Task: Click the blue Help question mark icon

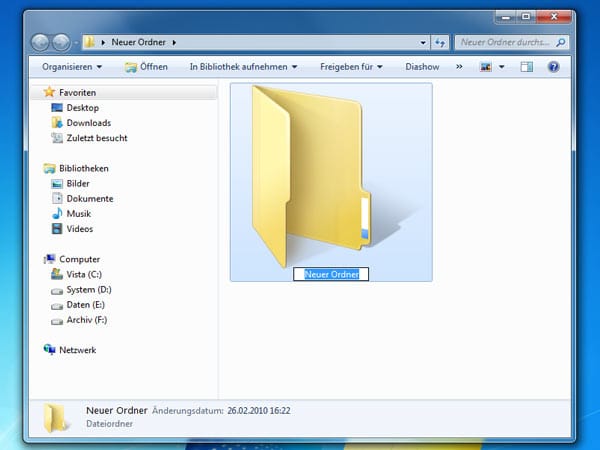Action: tap(553, 67)
